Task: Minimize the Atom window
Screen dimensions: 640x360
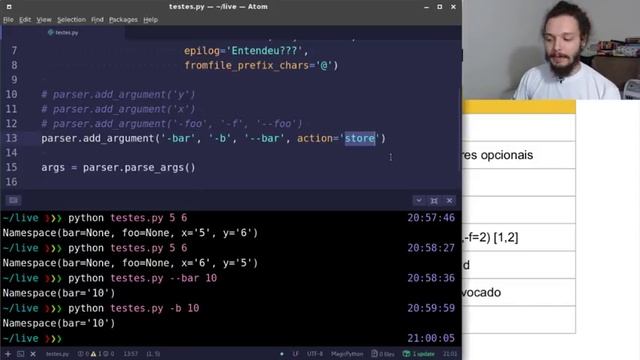Action: 427,7
